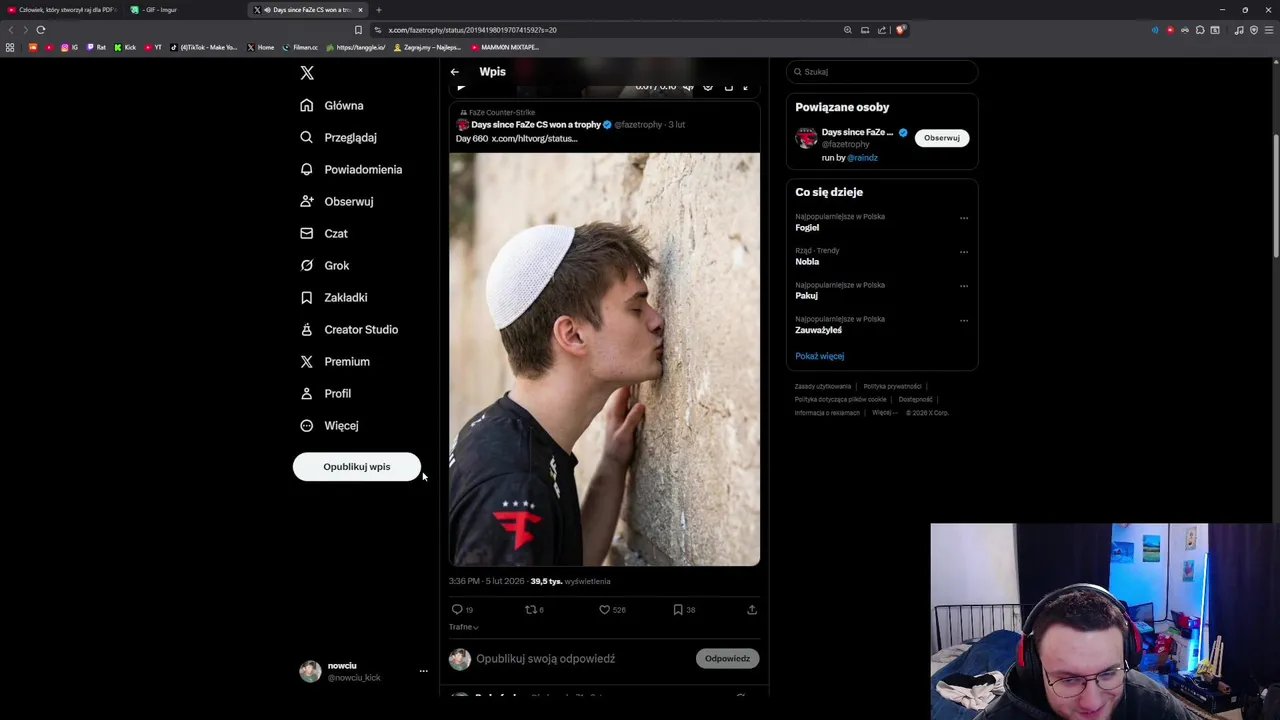
Task: Open Profil from the sidebar
Action: point(326,393)
